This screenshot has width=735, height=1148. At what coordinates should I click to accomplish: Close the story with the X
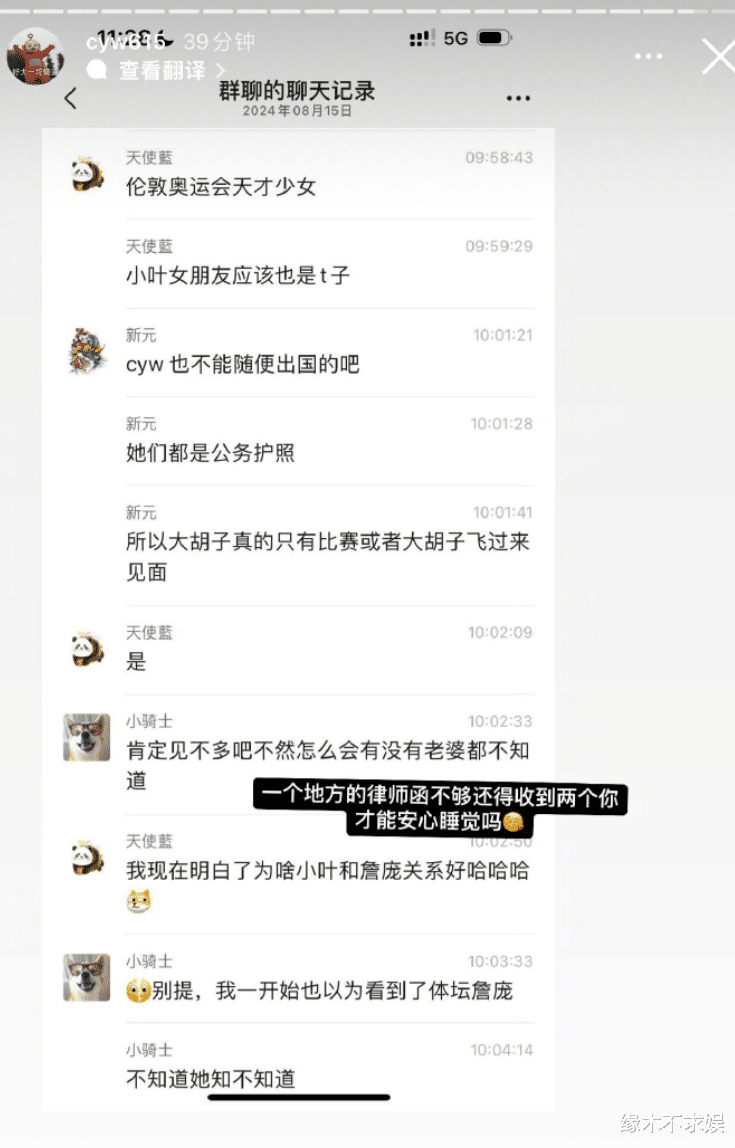click(717, 57)
